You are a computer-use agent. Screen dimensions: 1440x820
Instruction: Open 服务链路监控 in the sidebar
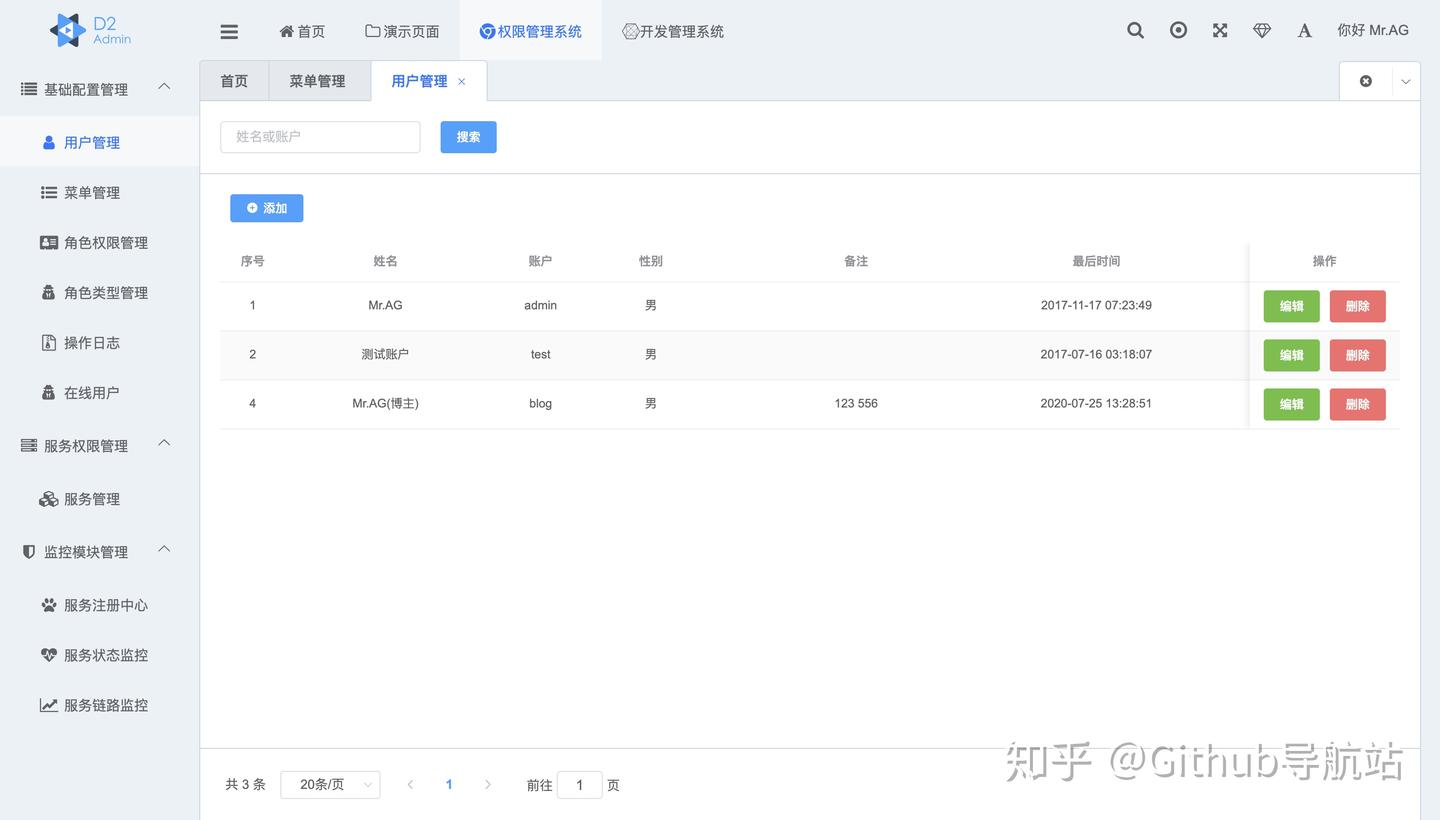100,704
